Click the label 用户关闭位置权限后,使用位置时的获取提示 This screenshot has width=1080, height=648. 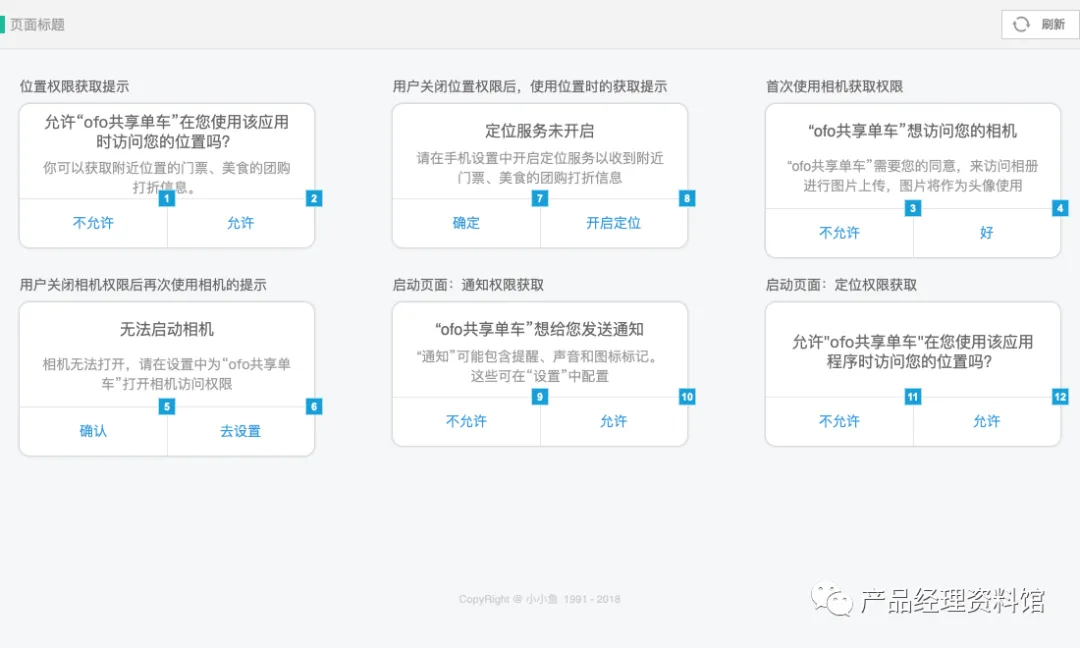click(530, 86)
